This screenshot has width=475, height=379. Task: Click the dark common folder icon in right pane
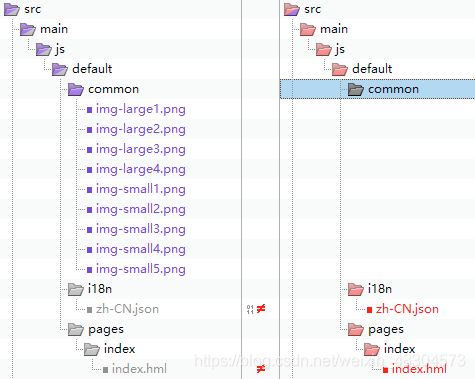click(356, 89)
